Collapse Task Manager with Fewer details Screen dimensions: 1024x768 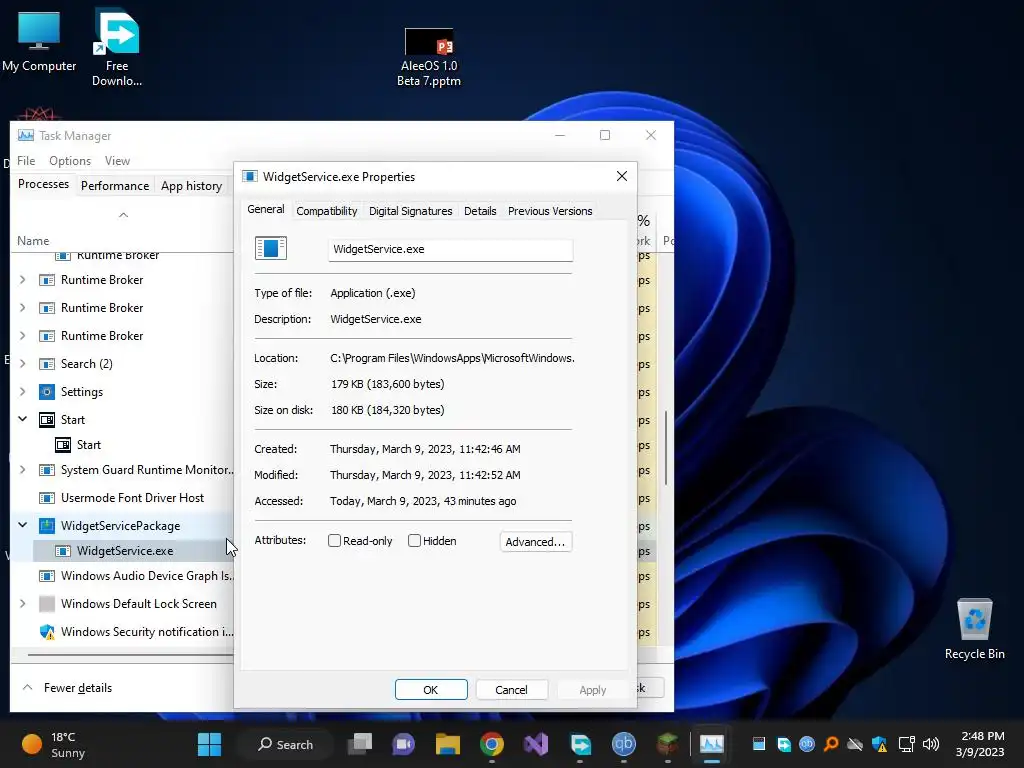[68, 688]
